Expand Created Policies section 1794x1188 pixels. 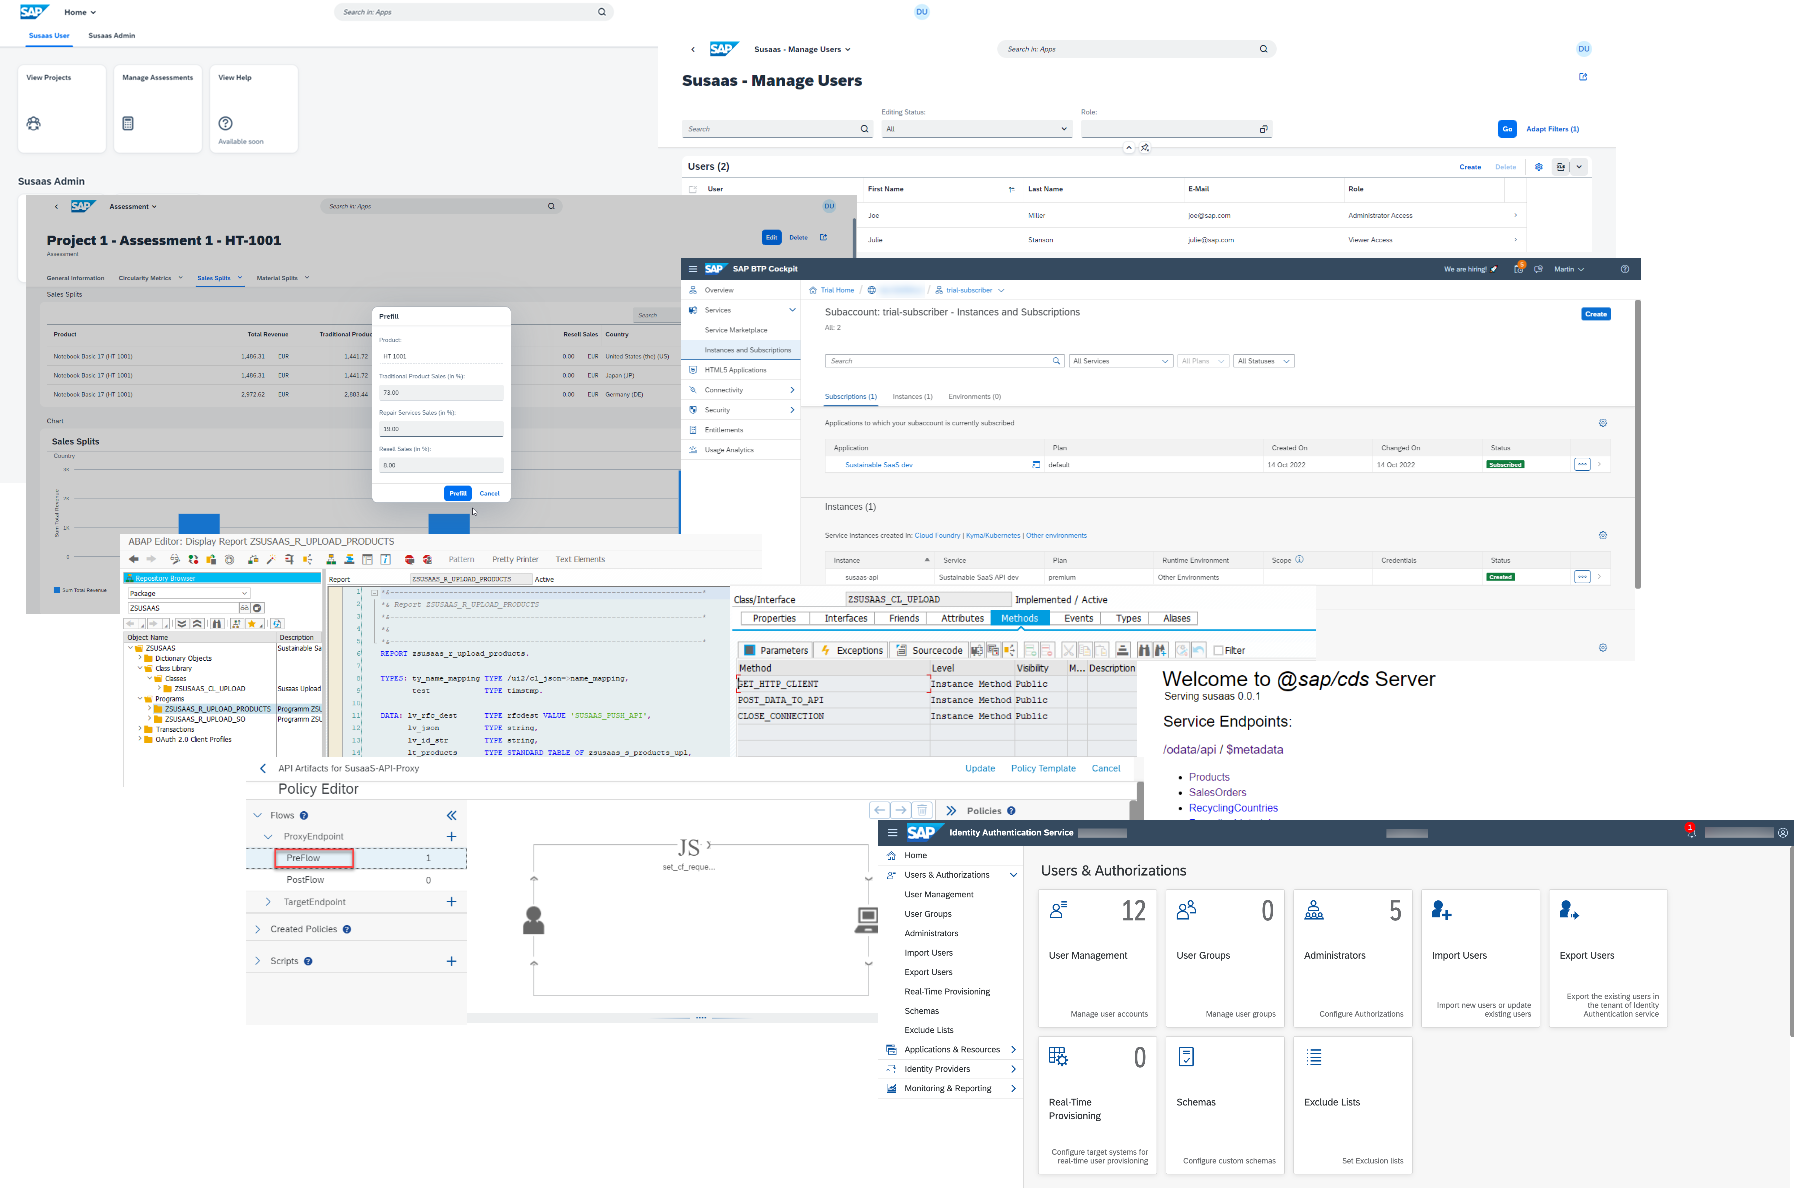tap(258, 929)
